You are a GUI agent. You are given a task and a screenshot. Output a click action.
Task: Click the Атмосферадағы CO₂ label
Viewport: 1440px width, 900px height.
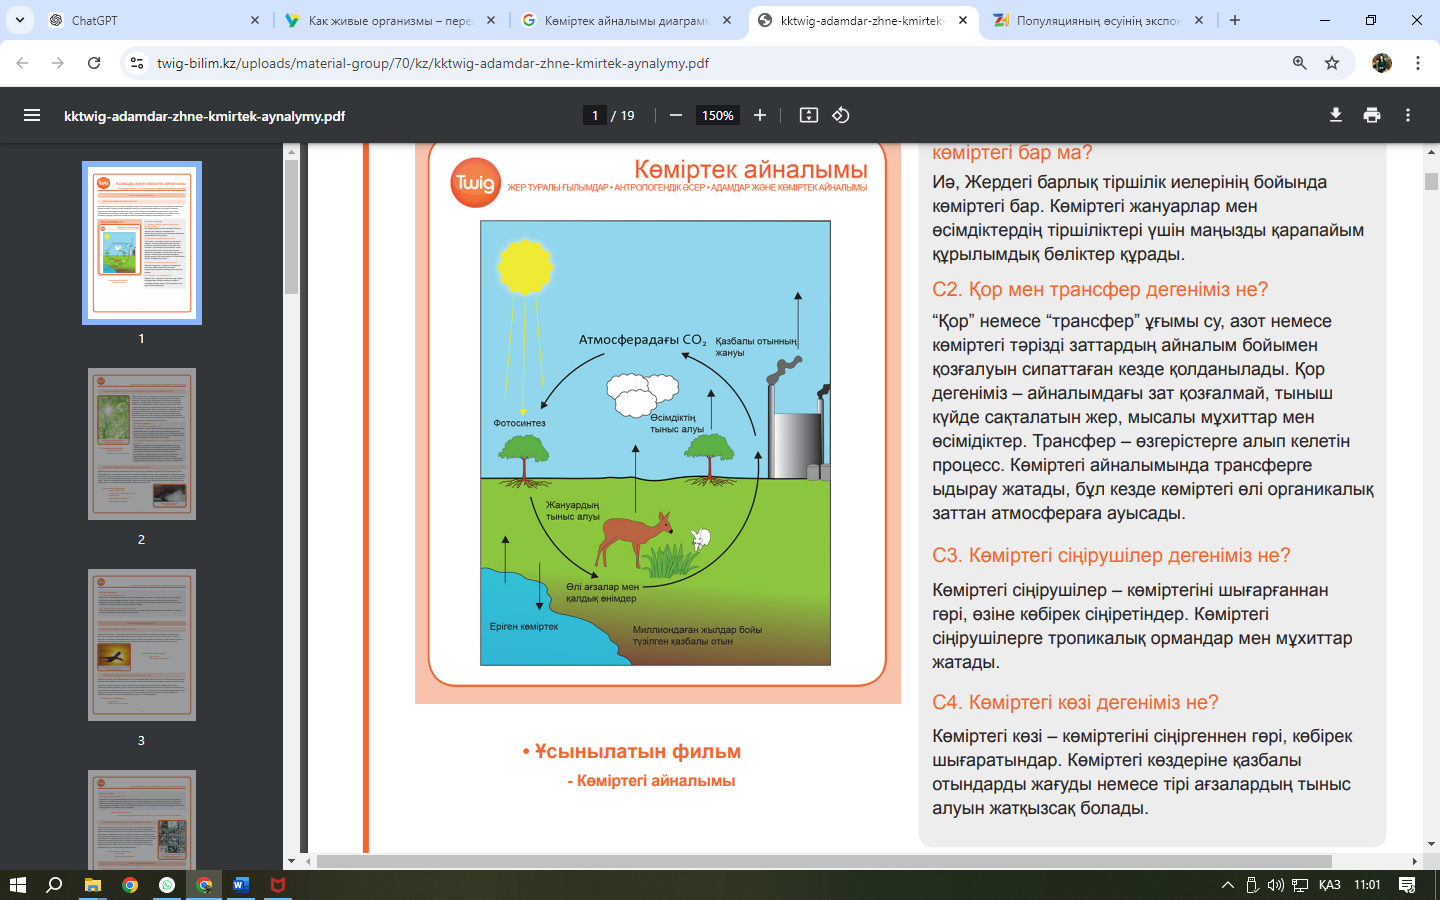pos(642,340)
